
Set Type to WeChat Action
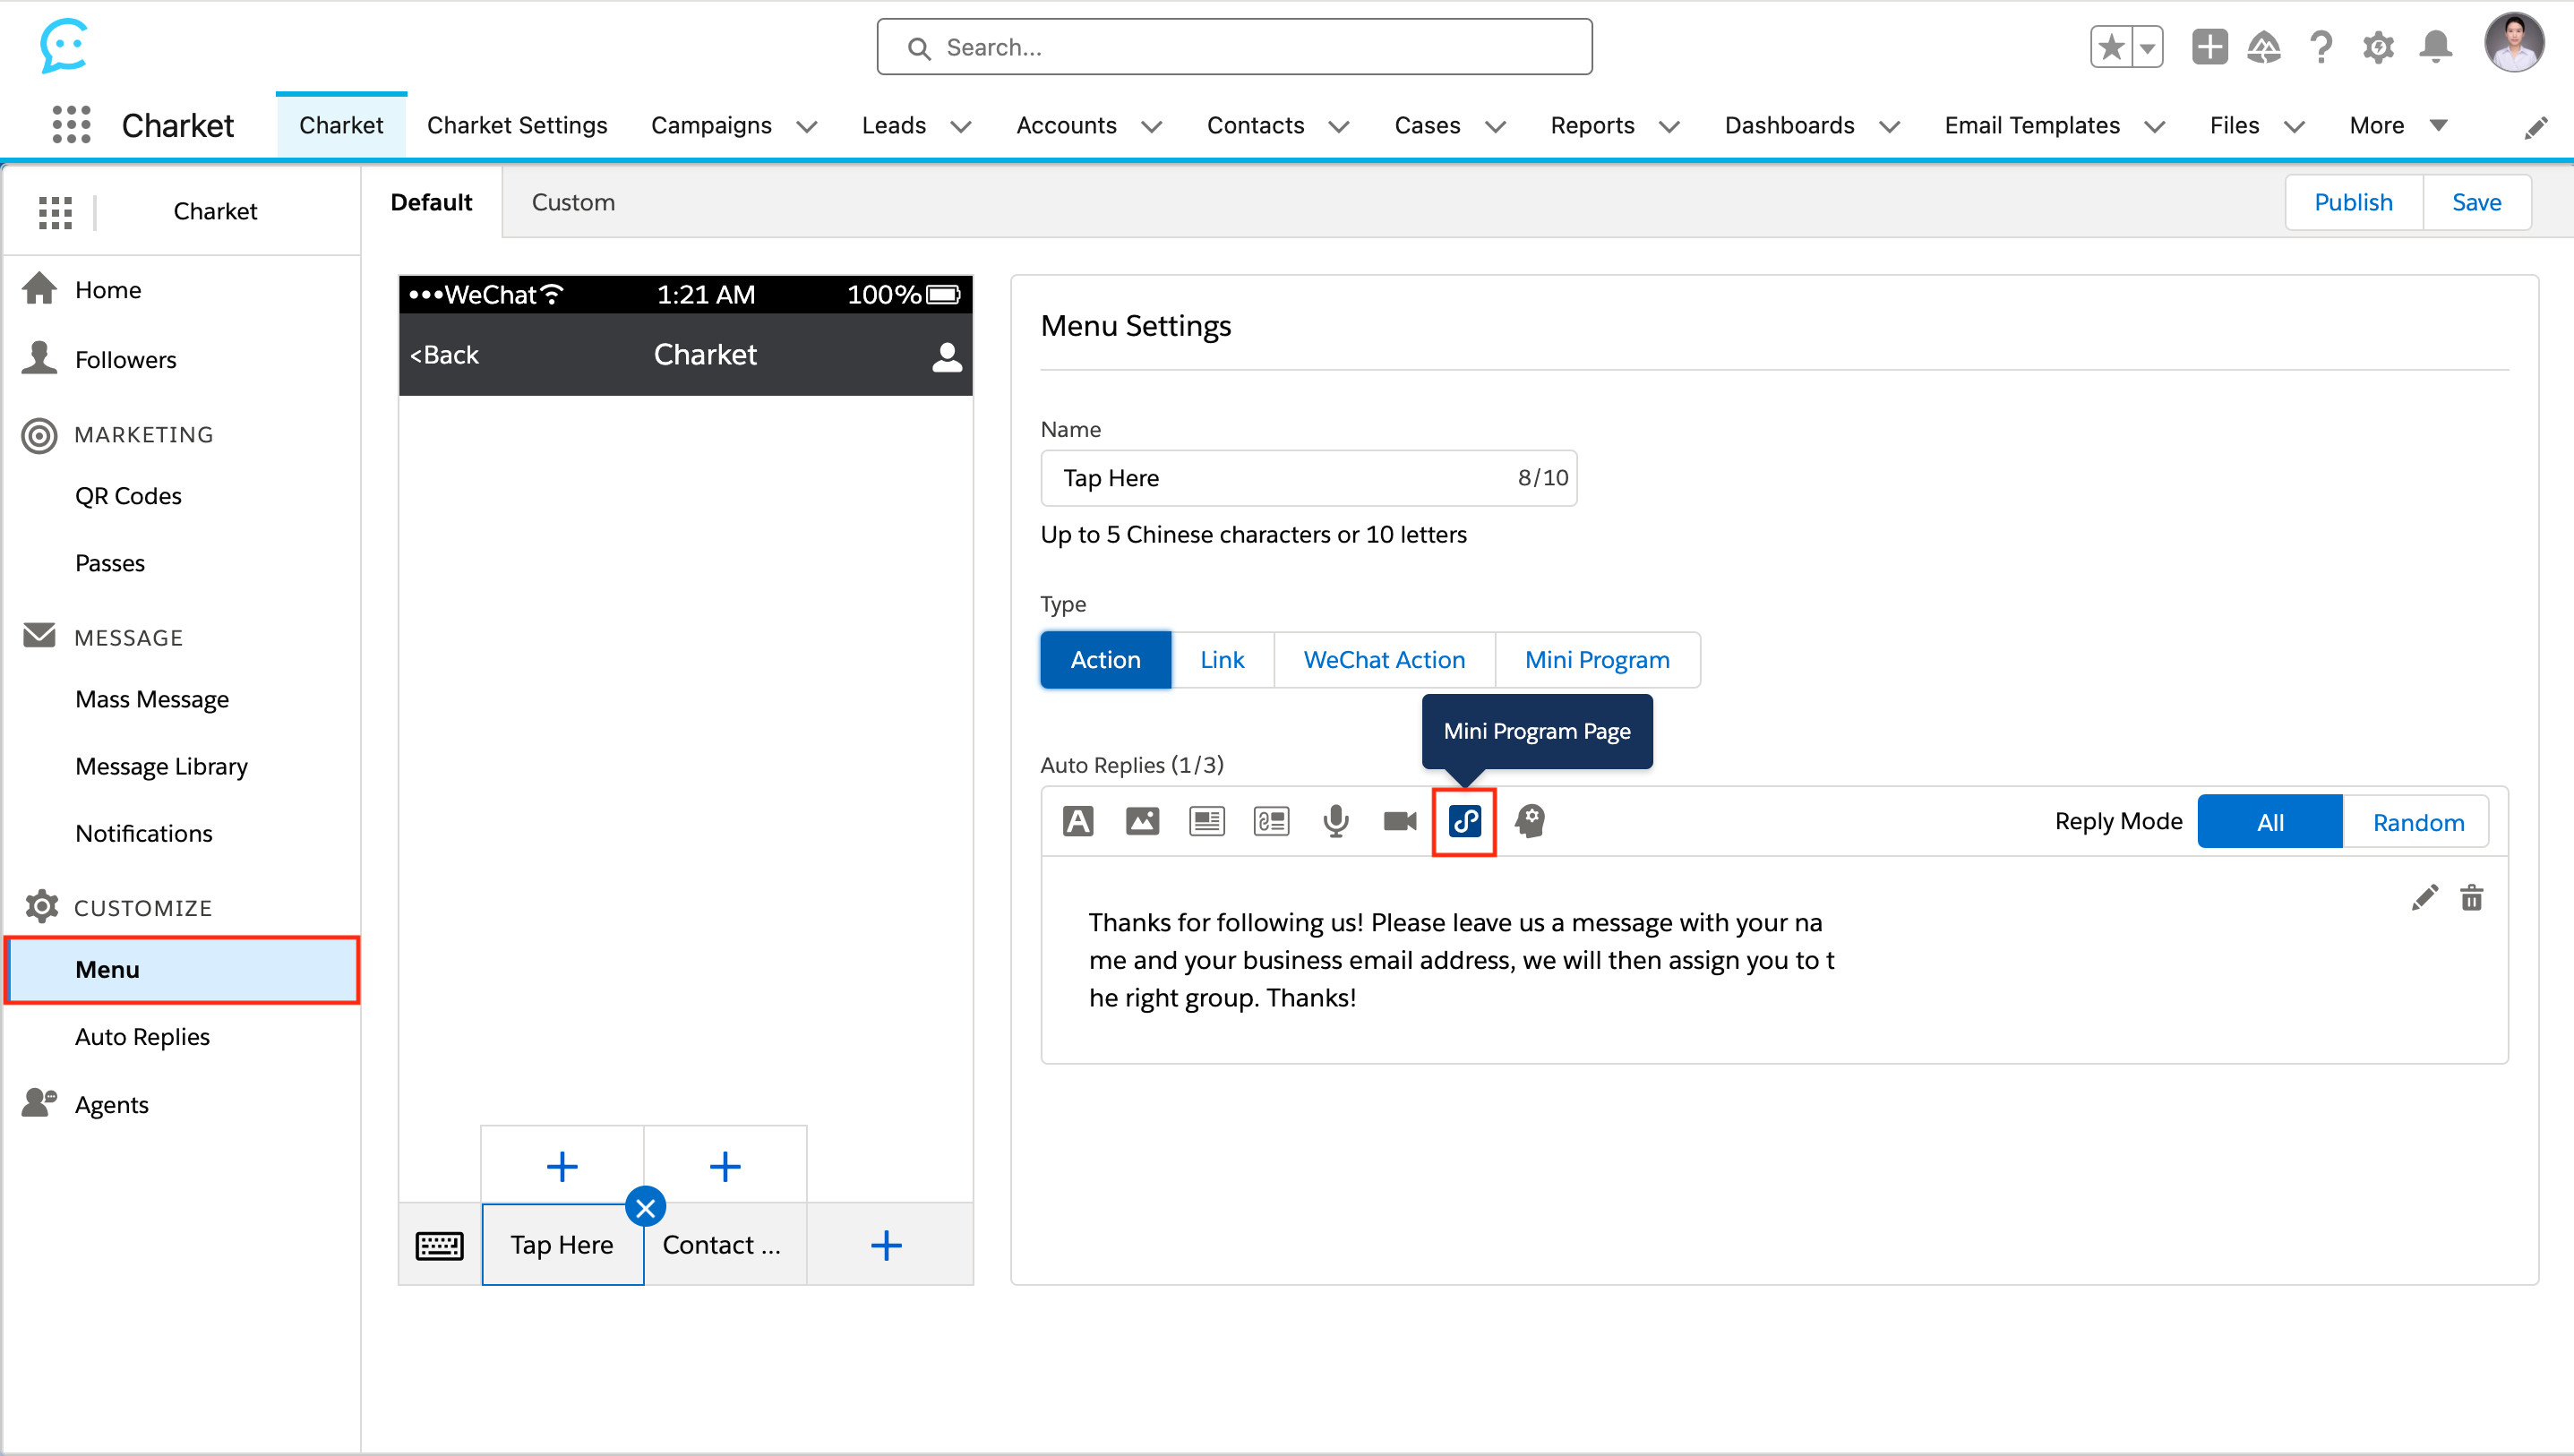(x=1384, y=660)
